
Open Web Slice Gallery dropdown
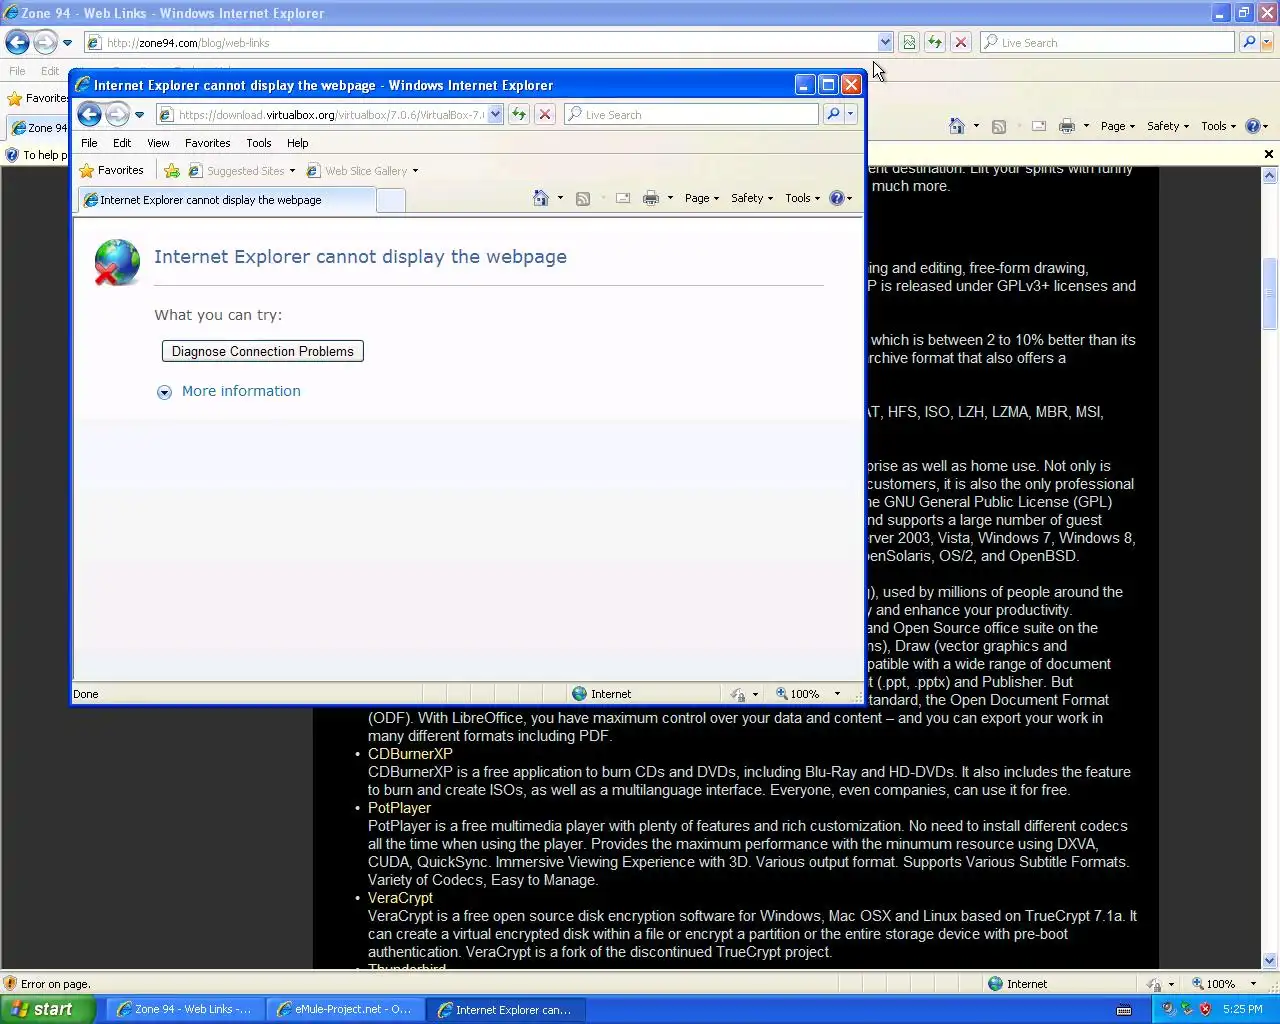point(415,171)
